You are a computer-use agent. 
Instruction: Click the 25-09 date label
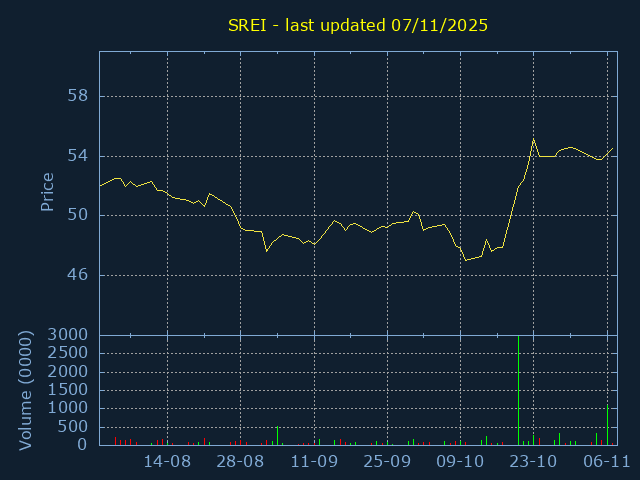387,462
